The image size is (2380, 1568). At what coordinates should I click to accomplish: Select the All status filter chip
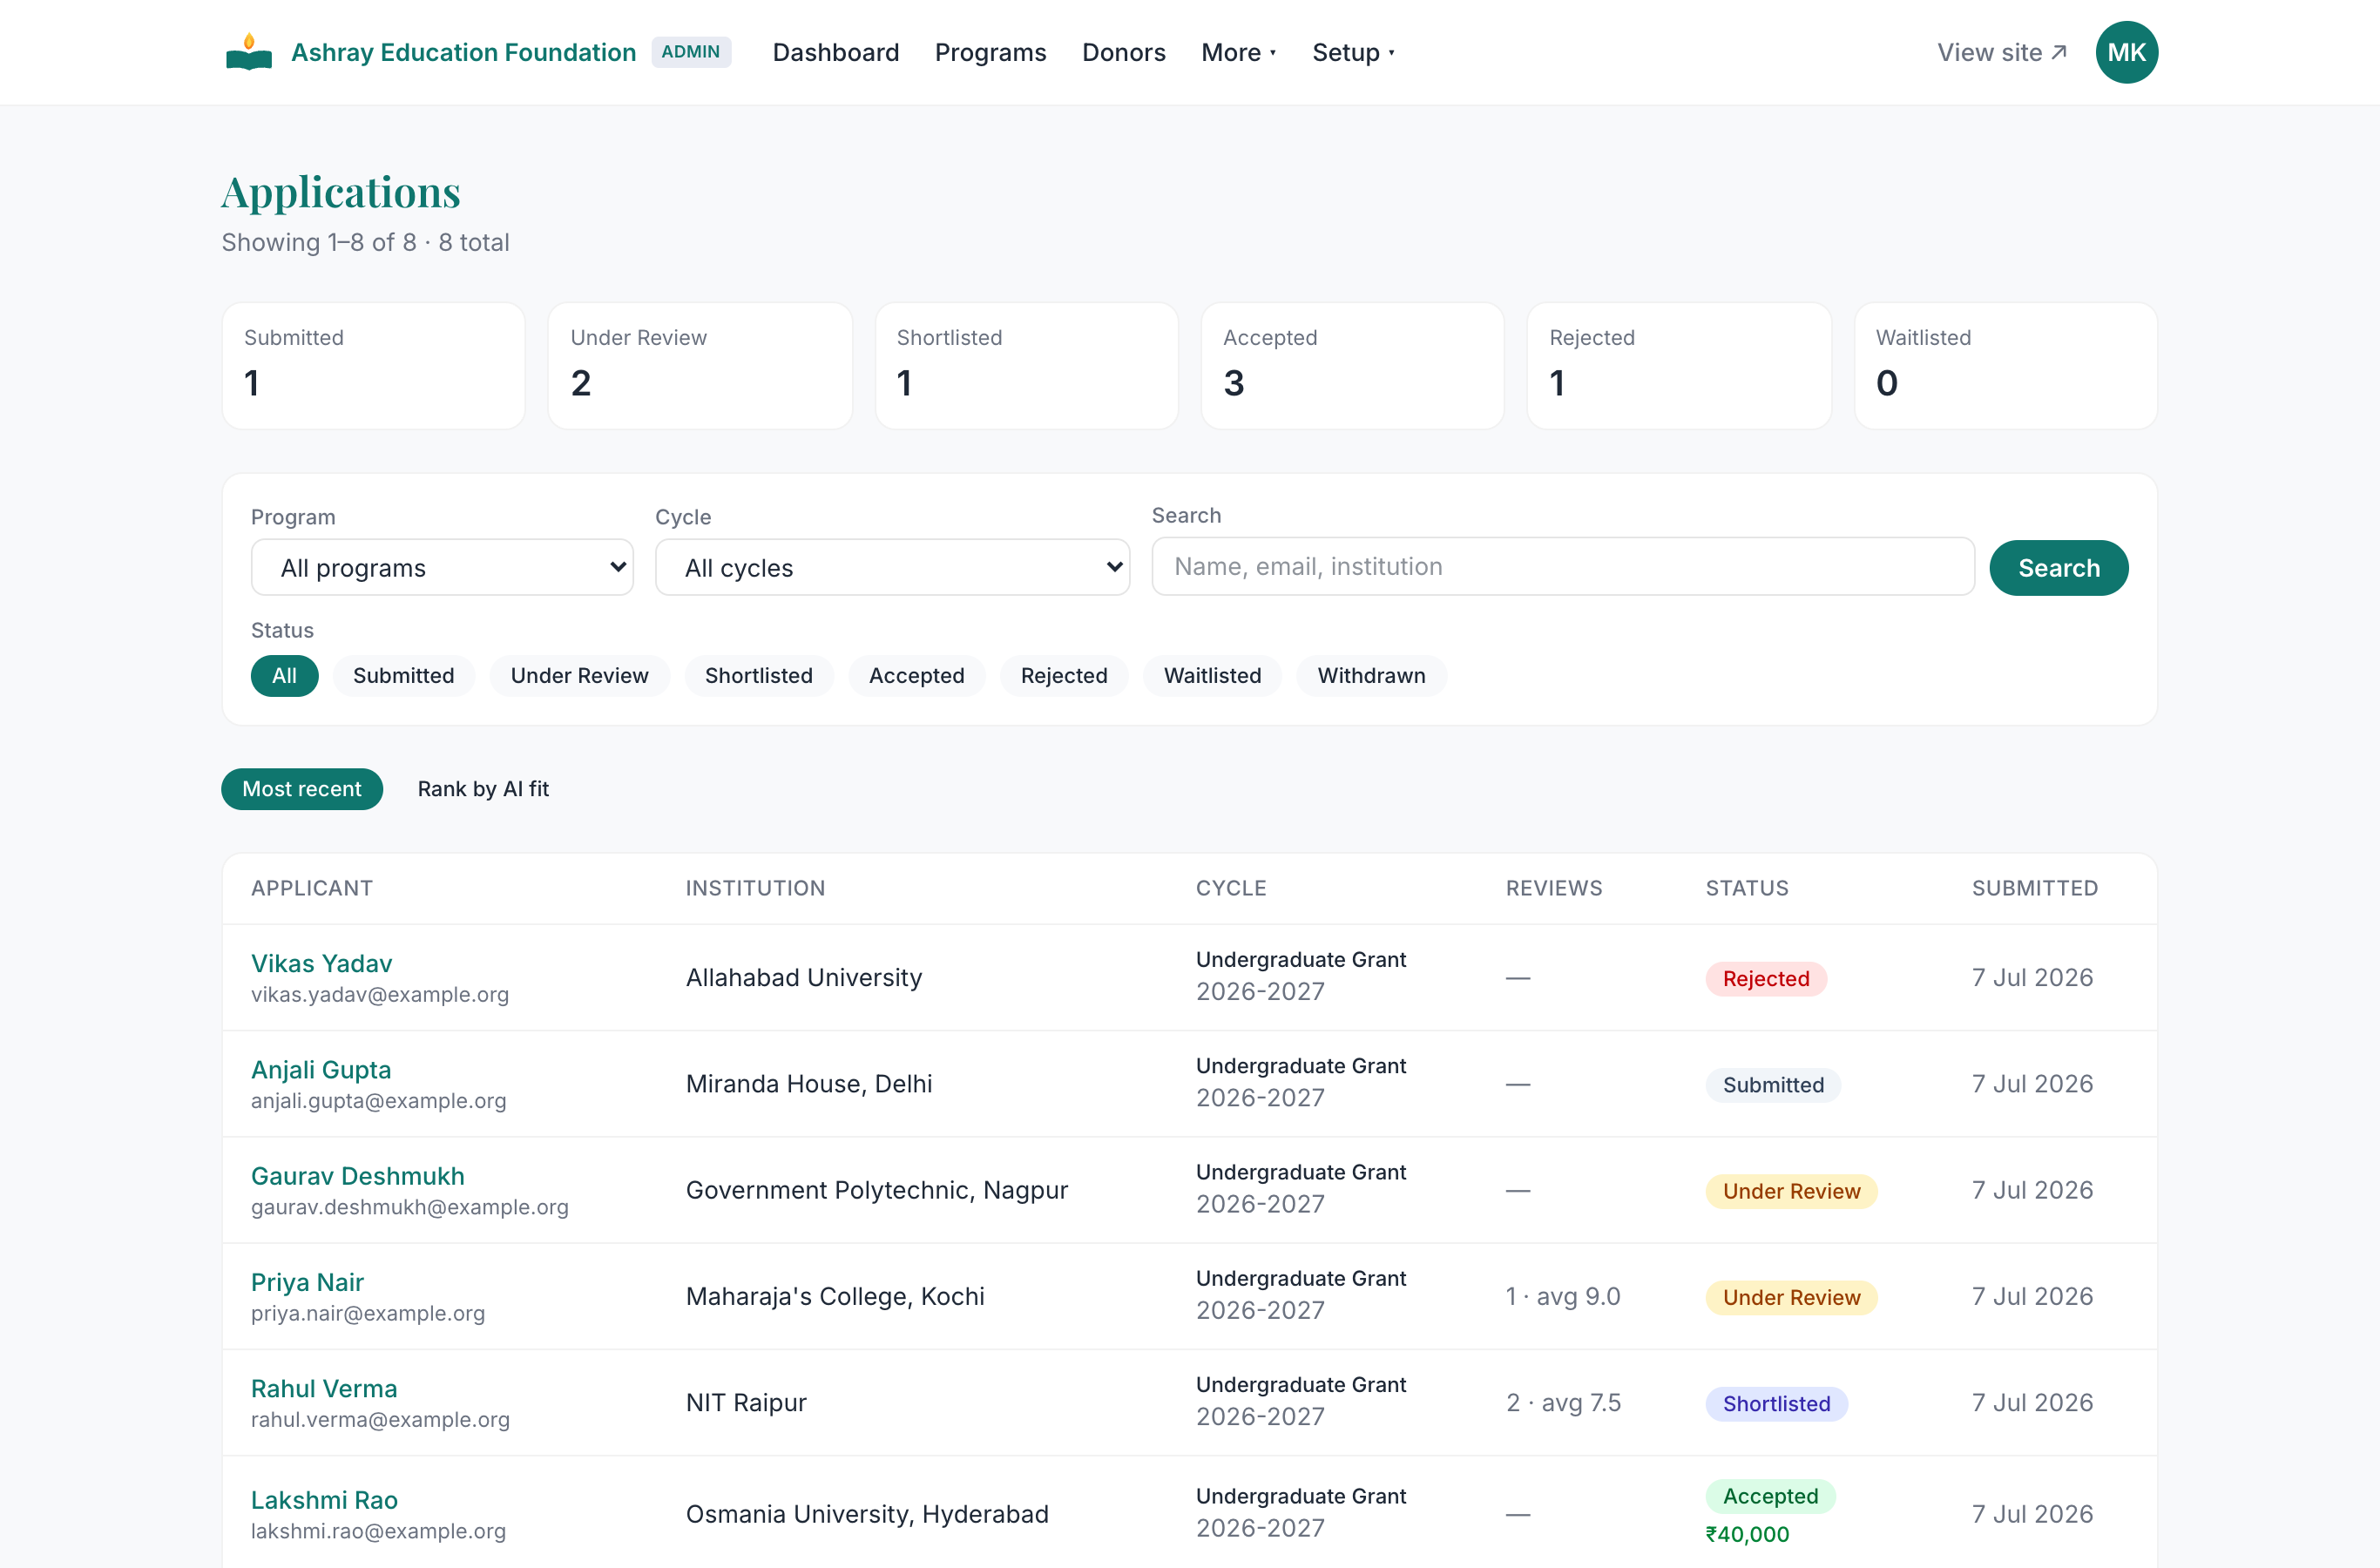click(x=284, y=676)
